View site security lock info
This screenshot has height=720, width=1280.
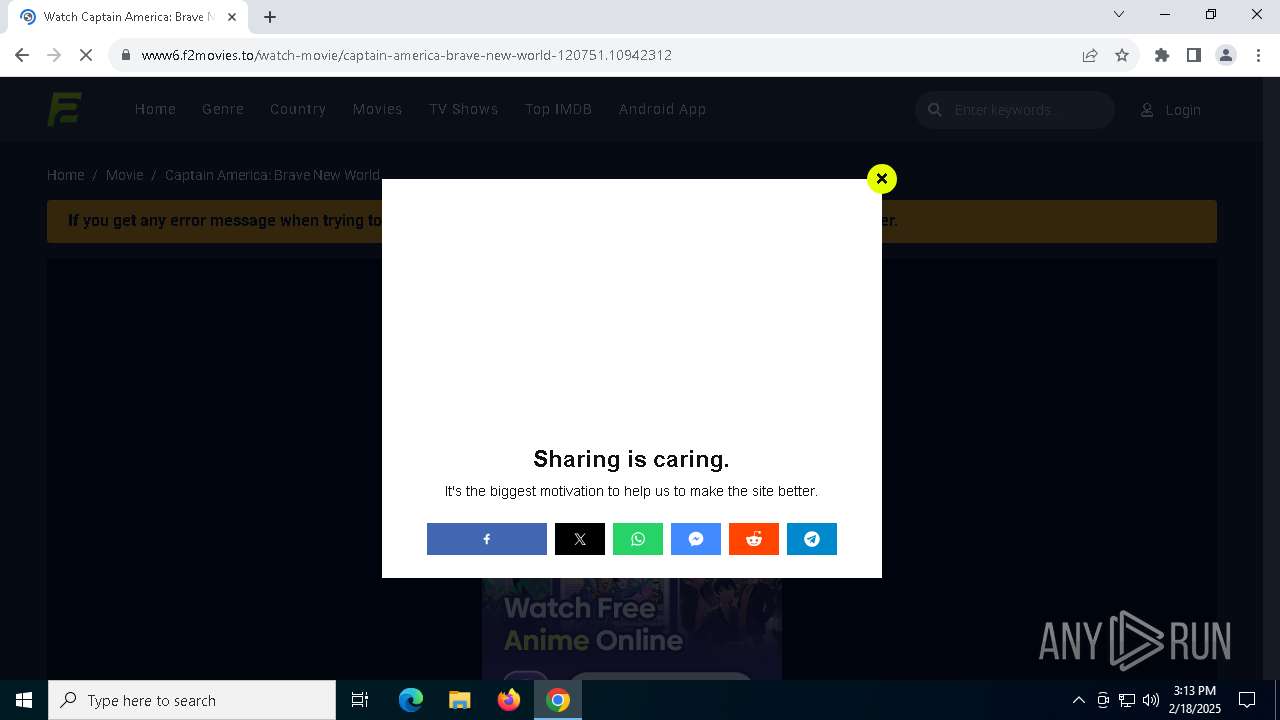pyautogui.click(x=126, y=55)
